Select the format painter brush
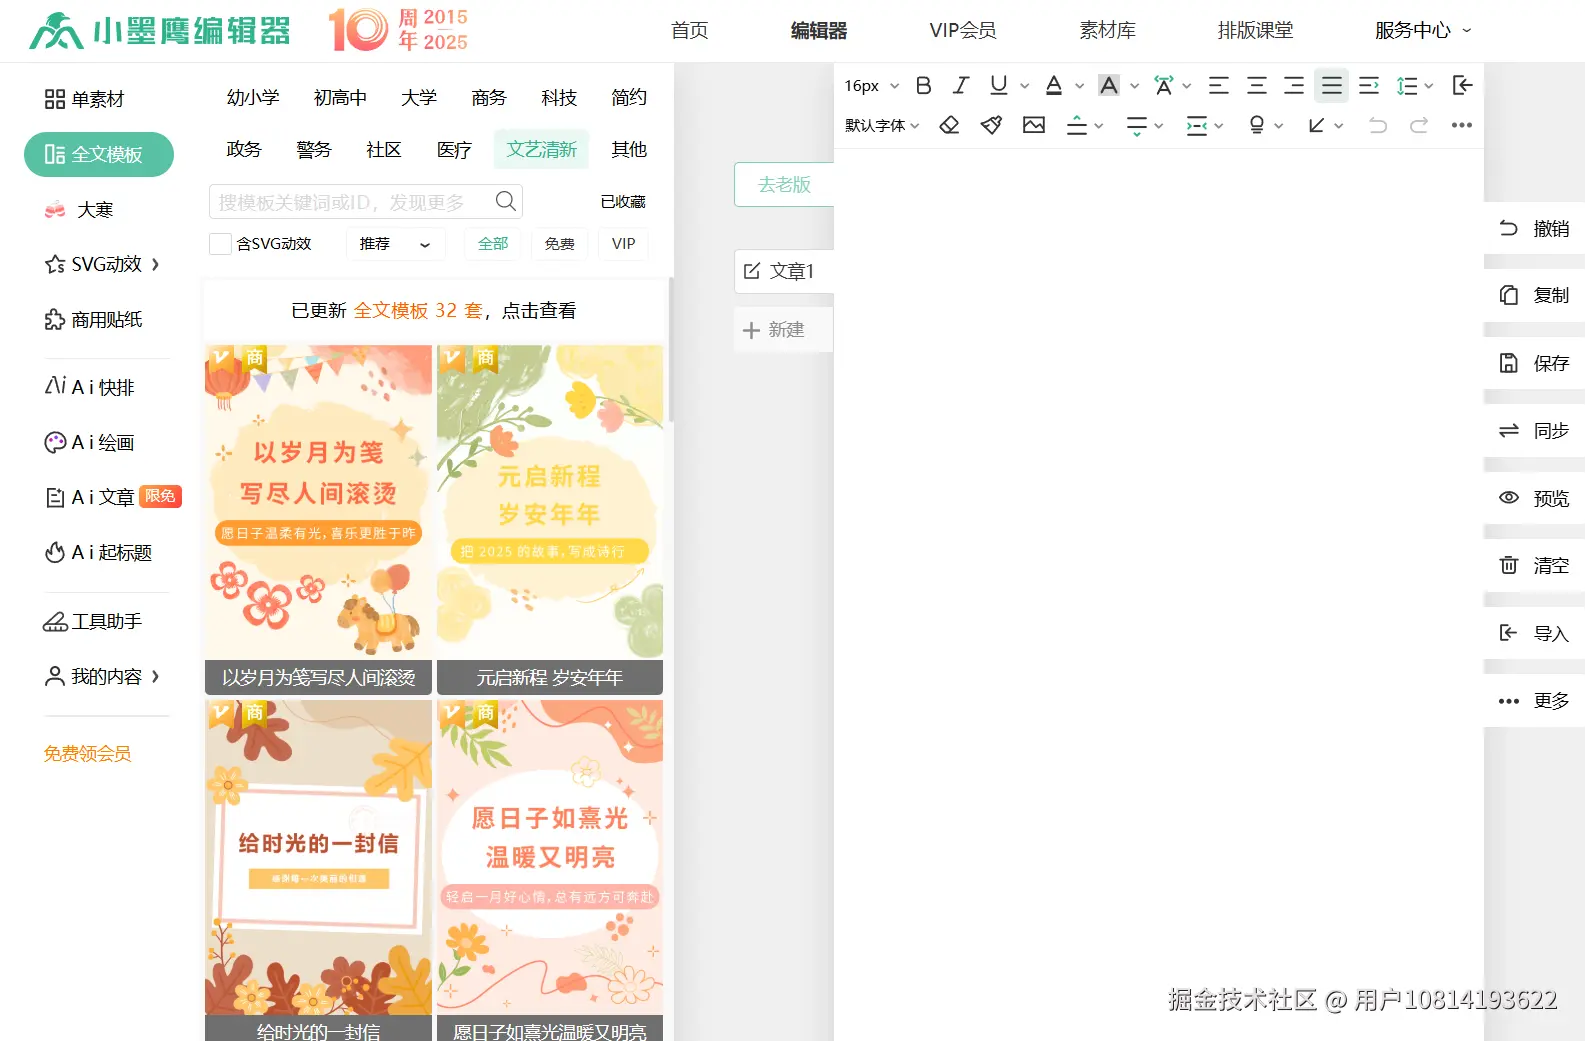Image resolution: width=1585 pixels, height=1041 pixels. pyautogui.click(x=991, y=125)
